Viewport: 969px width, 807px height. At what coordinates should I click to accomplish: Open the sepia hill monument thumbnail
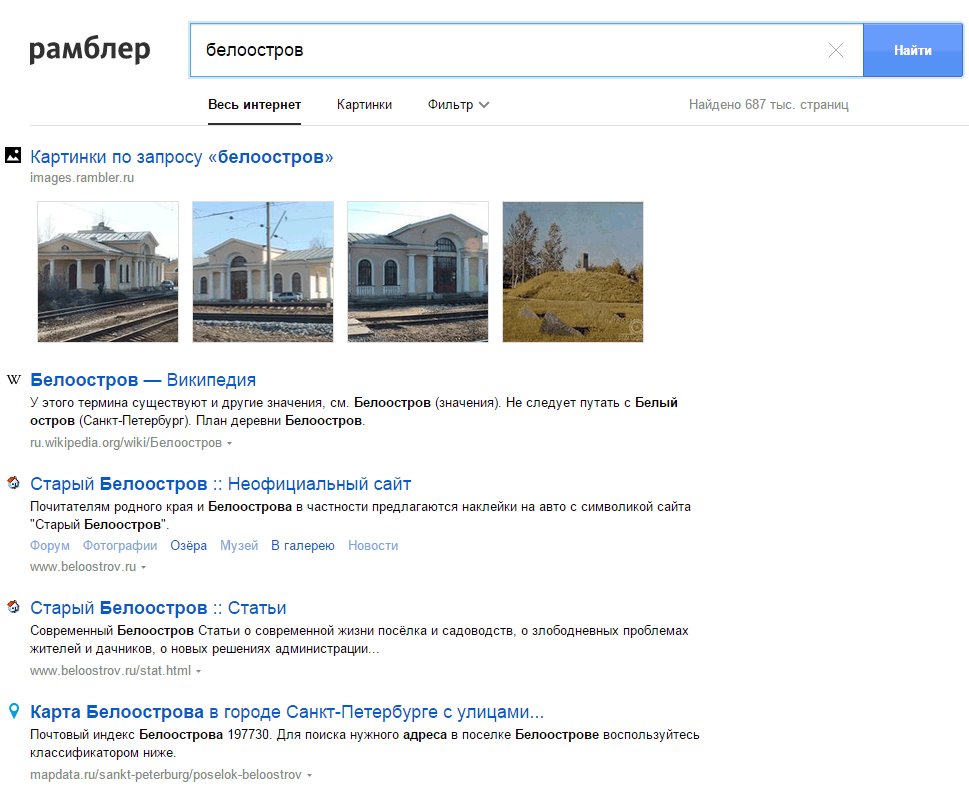coord(573,272)
